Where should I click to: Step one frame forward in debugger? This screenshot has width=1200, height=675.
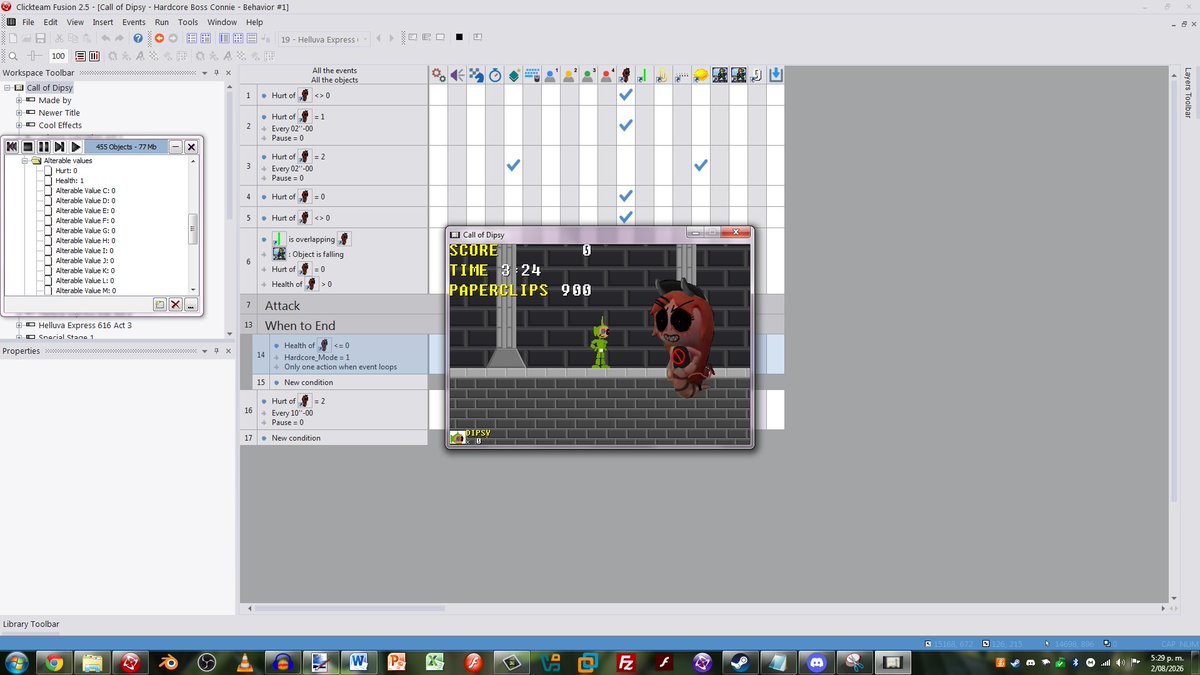pyautogui.click(x=60, y=147)
